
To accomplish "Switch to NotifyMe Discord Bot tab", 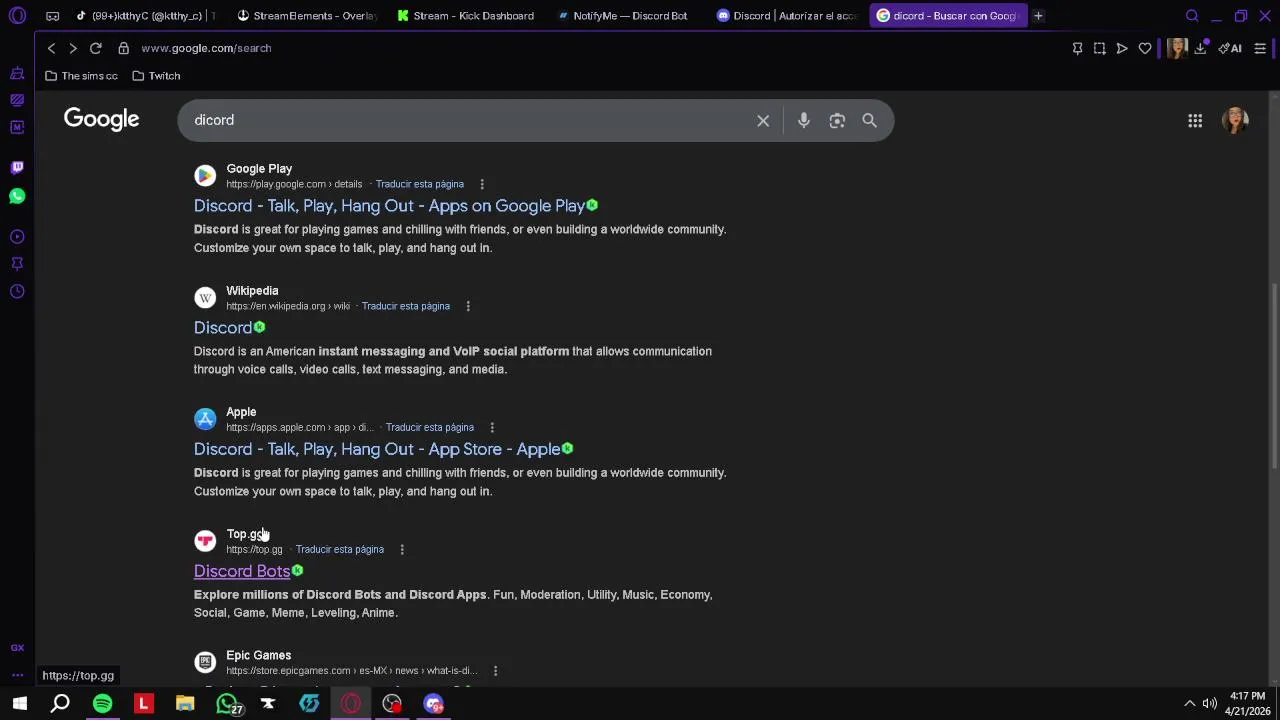I will click(626, 16).
